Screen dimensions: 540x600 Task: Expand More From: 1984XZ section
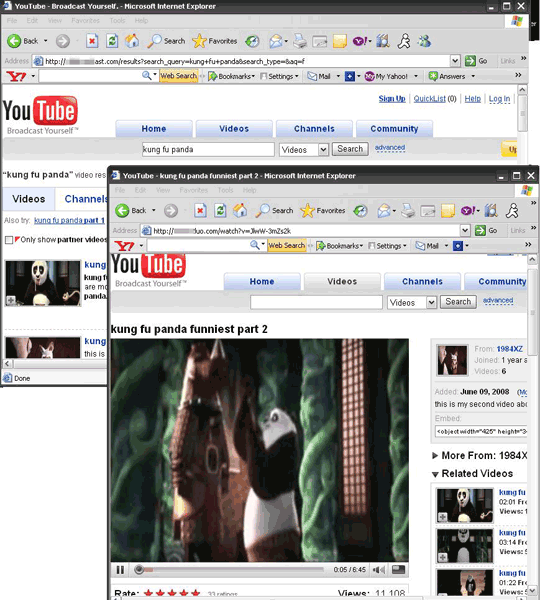pyautogui.click(x=435, y=455)
